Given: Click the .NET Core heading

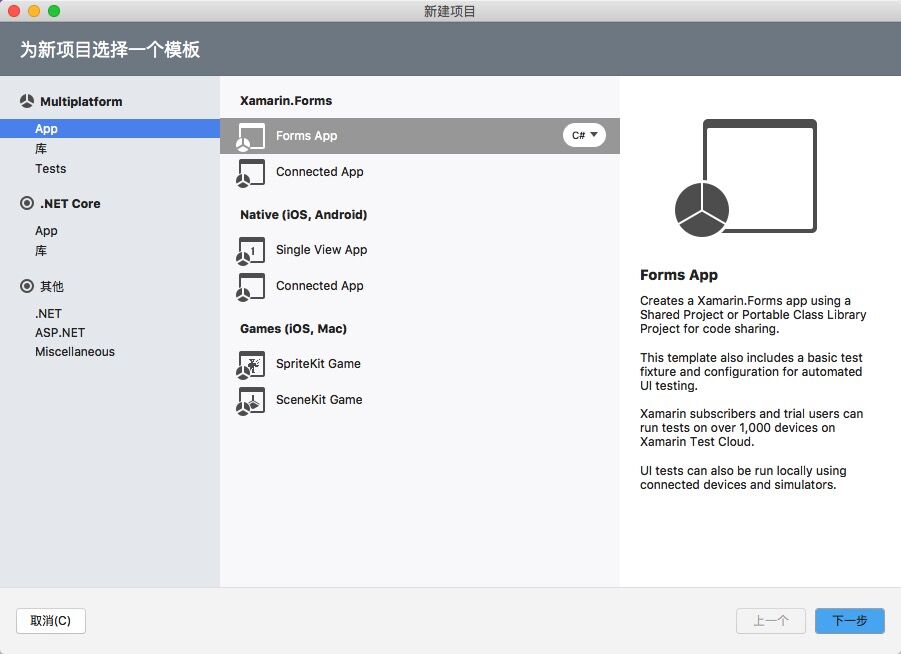Looking at the screenshot, I should 70,203.
